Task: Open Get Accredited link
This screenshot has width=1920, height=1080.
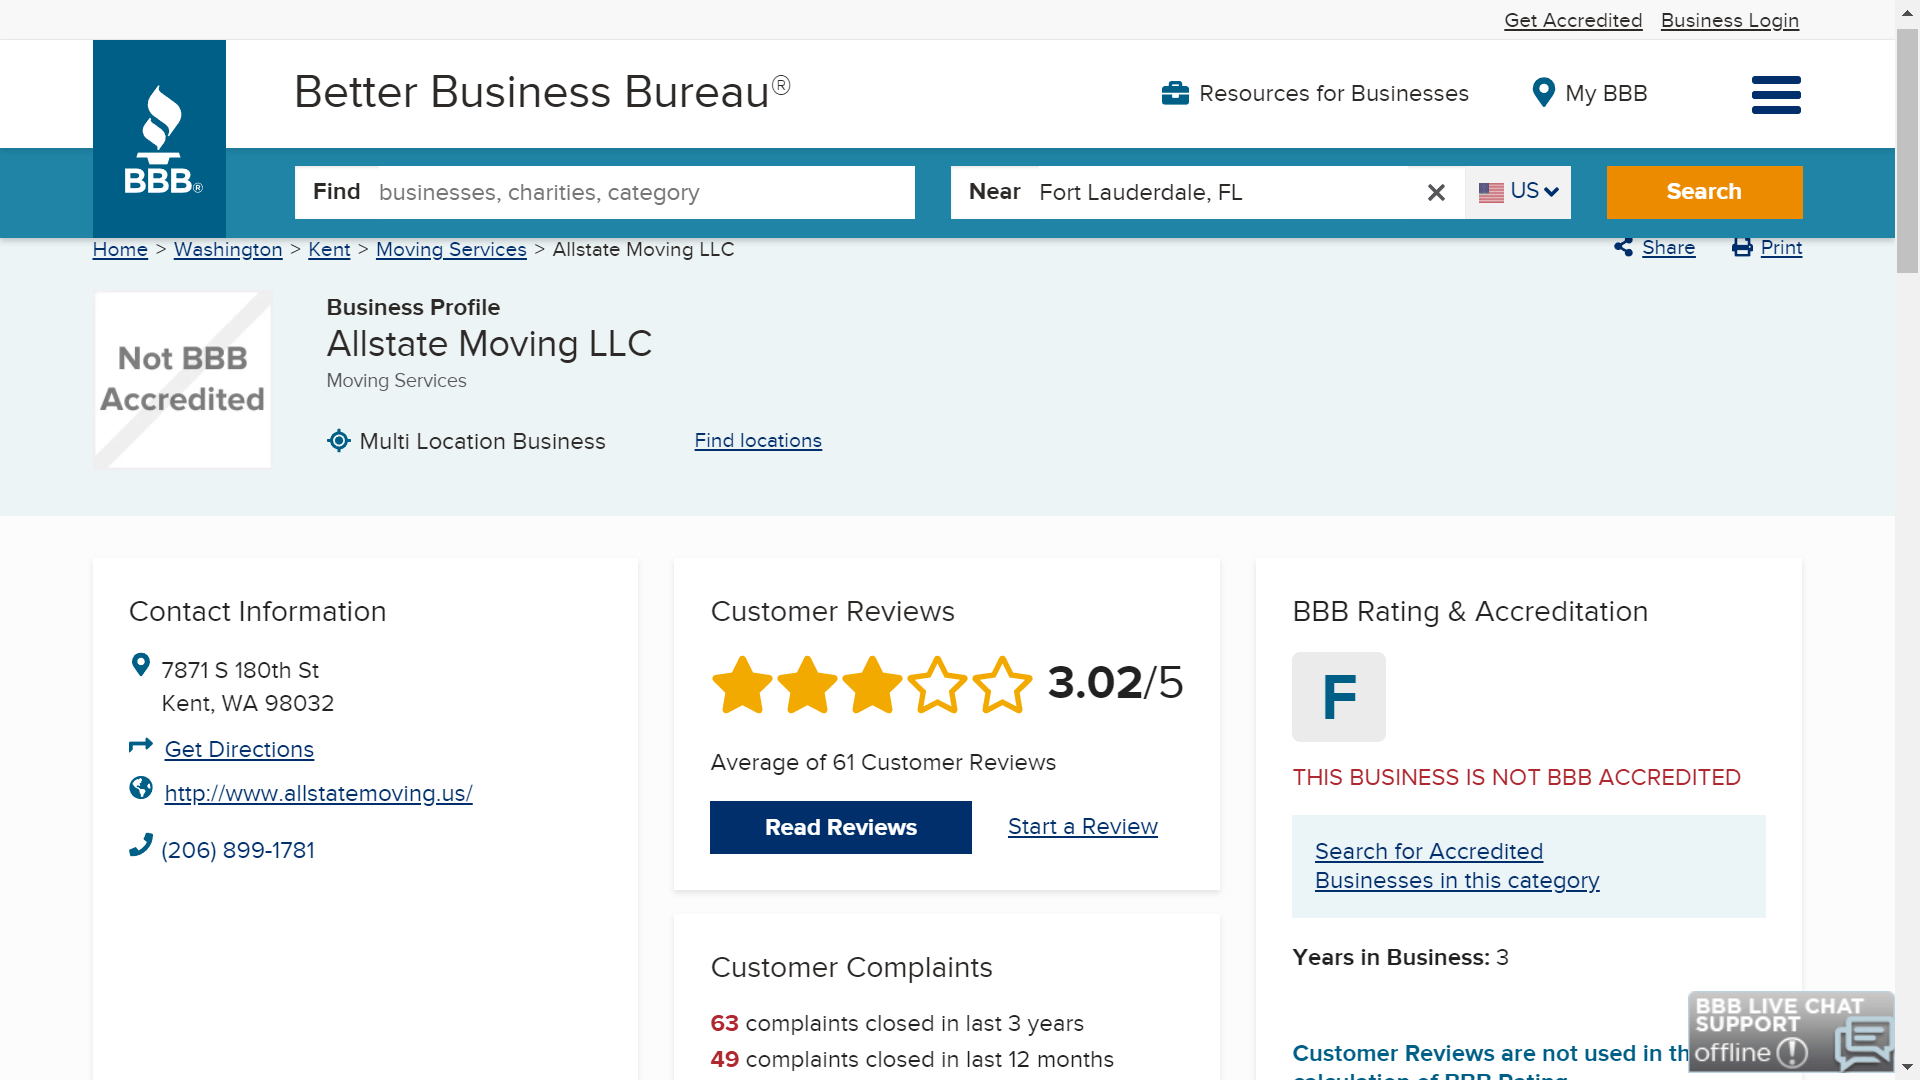Action: [x=1573, y=20]
